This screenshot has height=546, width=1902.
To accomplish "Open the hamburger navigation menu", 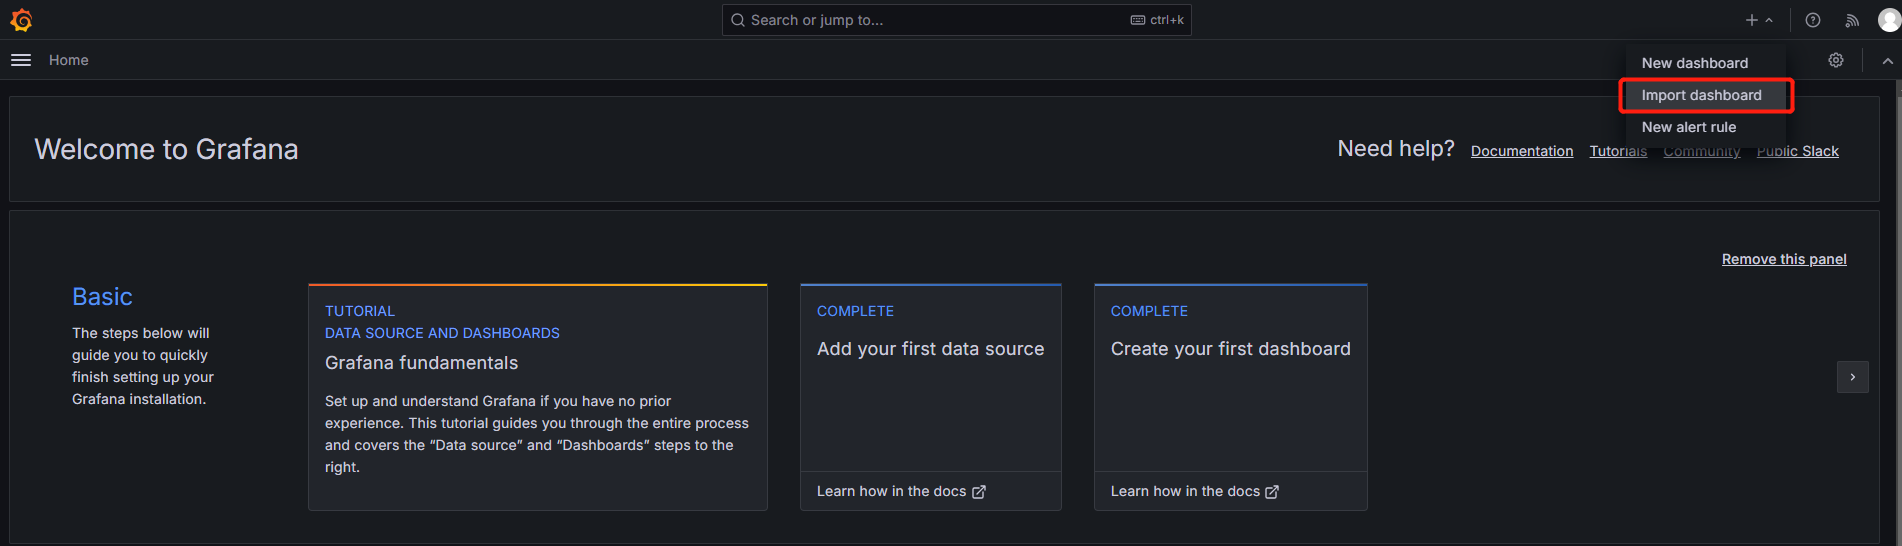I will tap(21, 60).
